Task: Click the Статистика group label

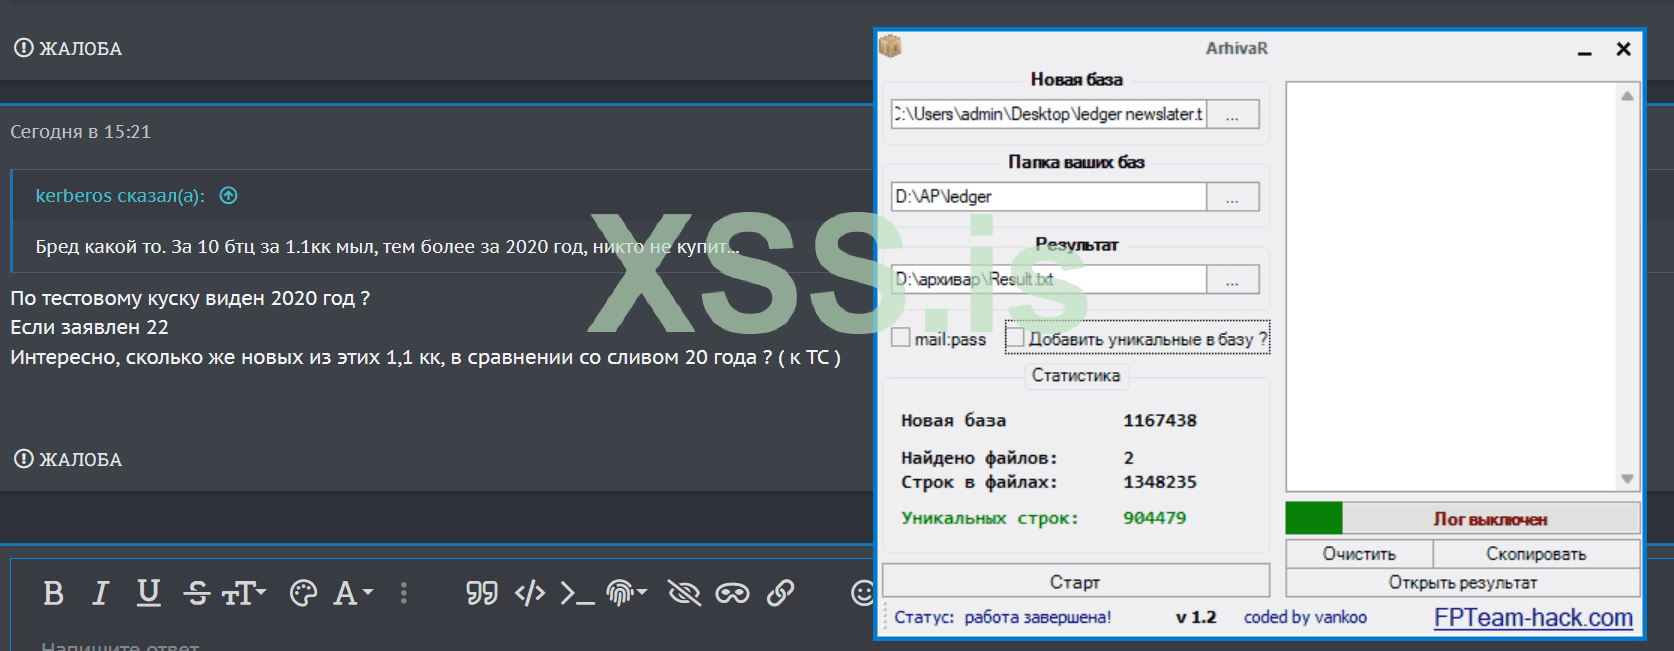Action: click(1076, 375)
